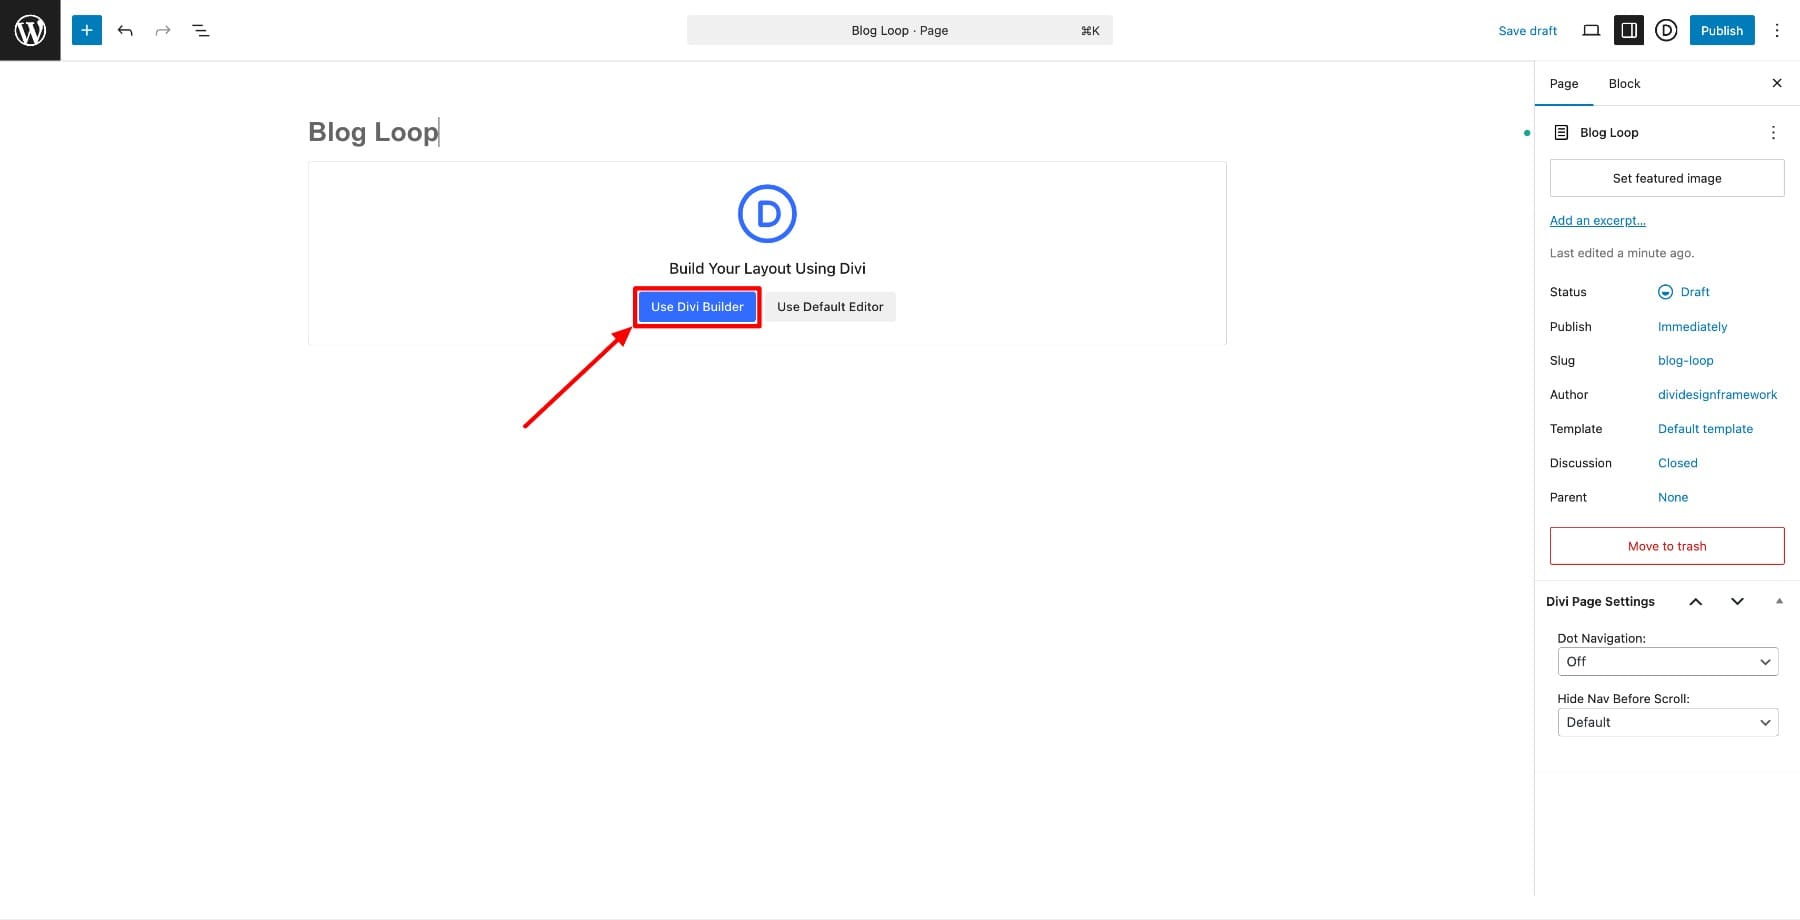Click the Divi circle icon in toolbar
The image size is (1800, 920).
[x=1666, y=30]
